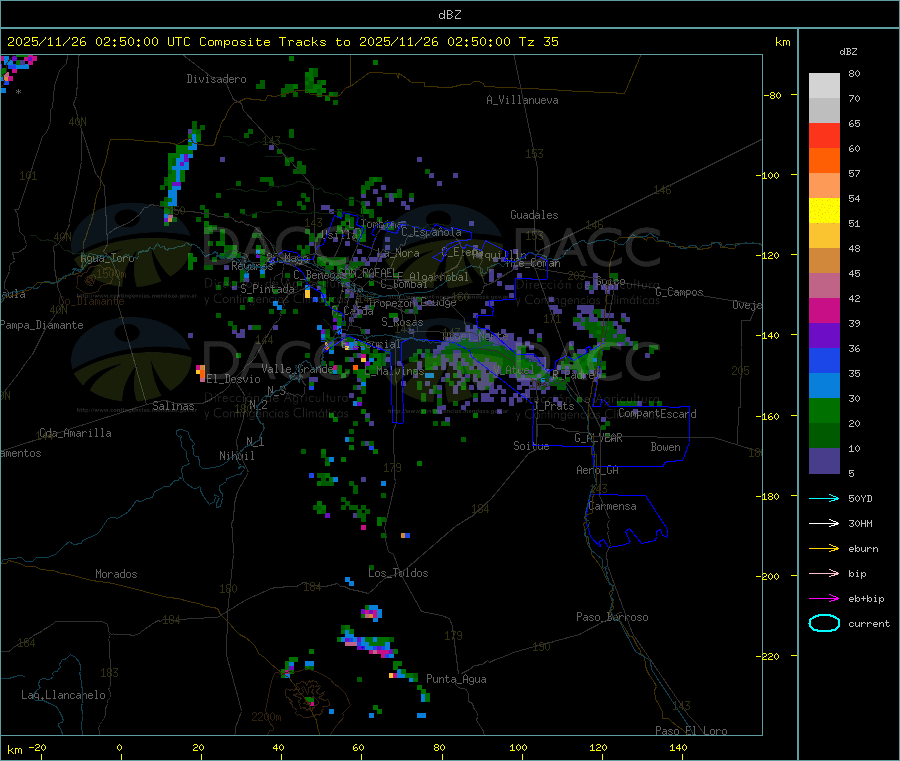Click the Pampa_Diamante map label
Viewport: 900px width, 761px height.
pos(42,325)
